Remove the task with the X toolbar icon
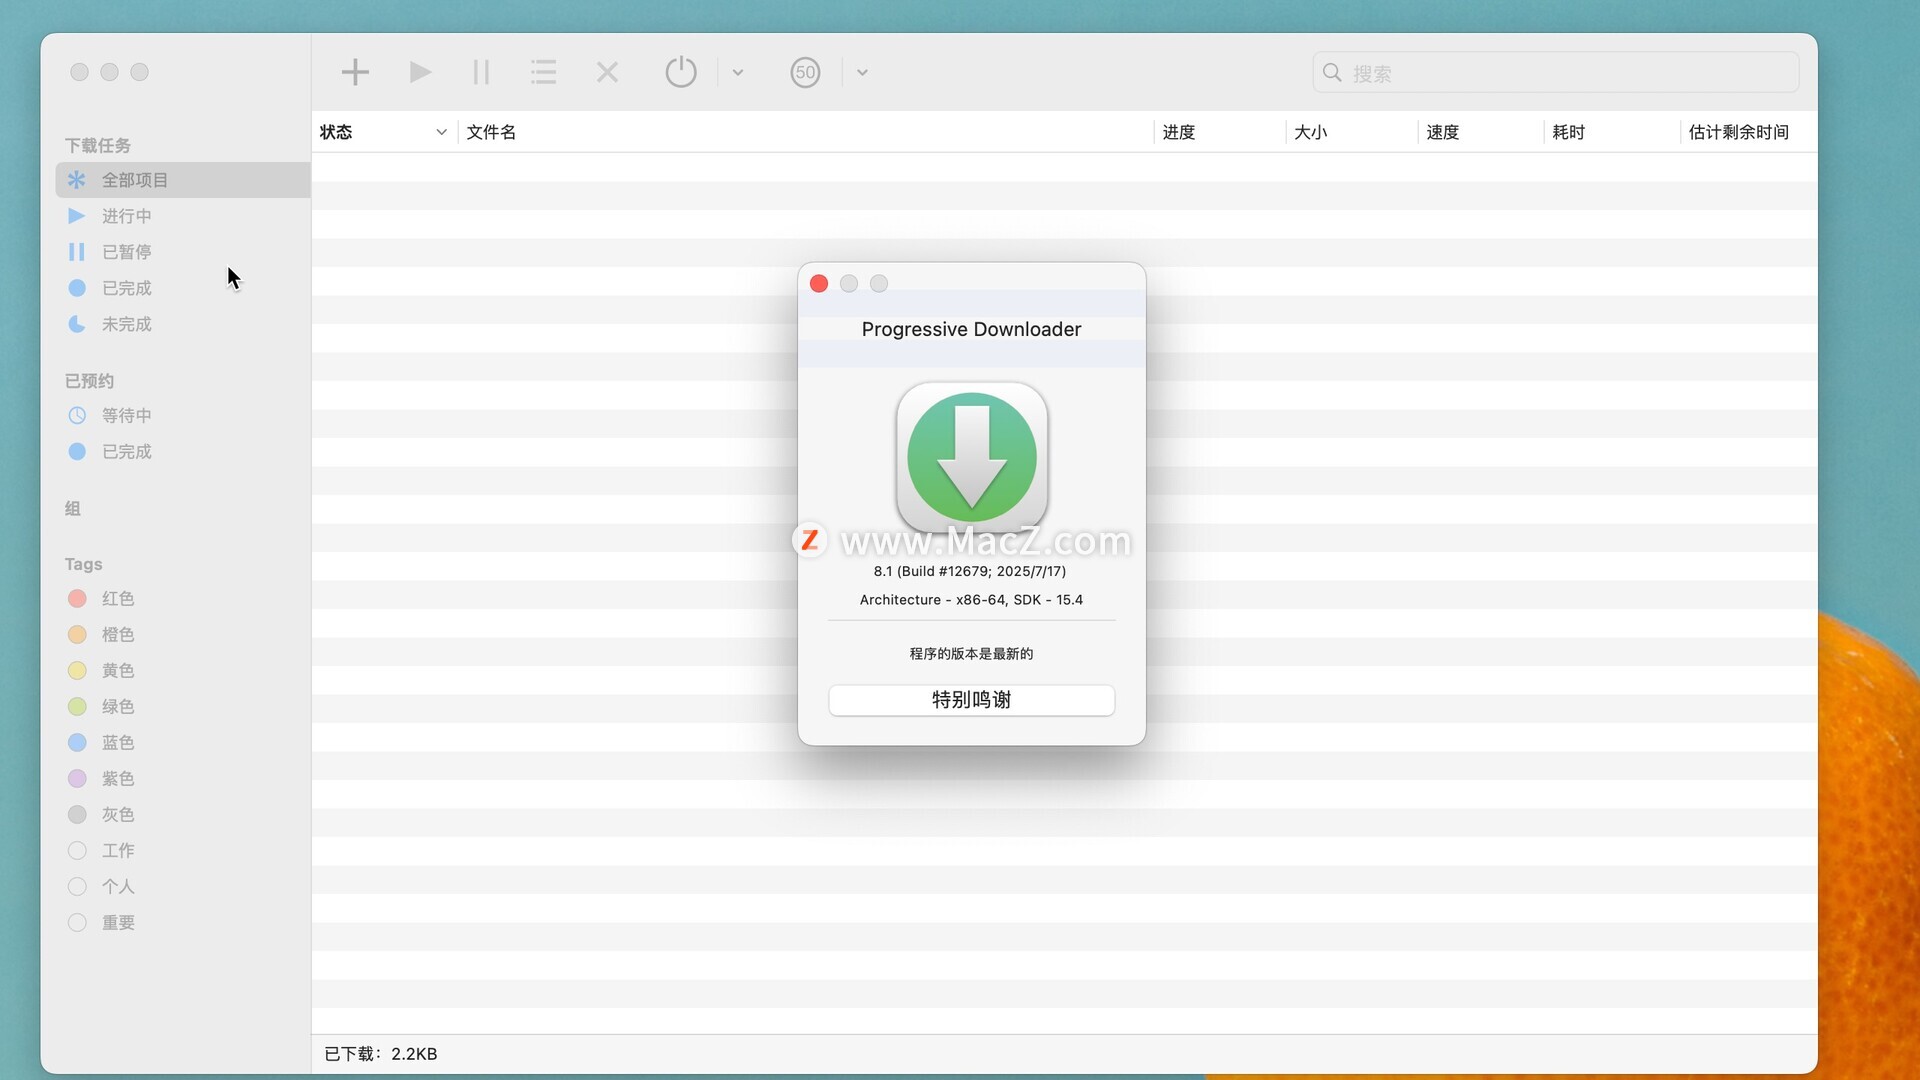 pyautogui.click(x=607, y=72)
